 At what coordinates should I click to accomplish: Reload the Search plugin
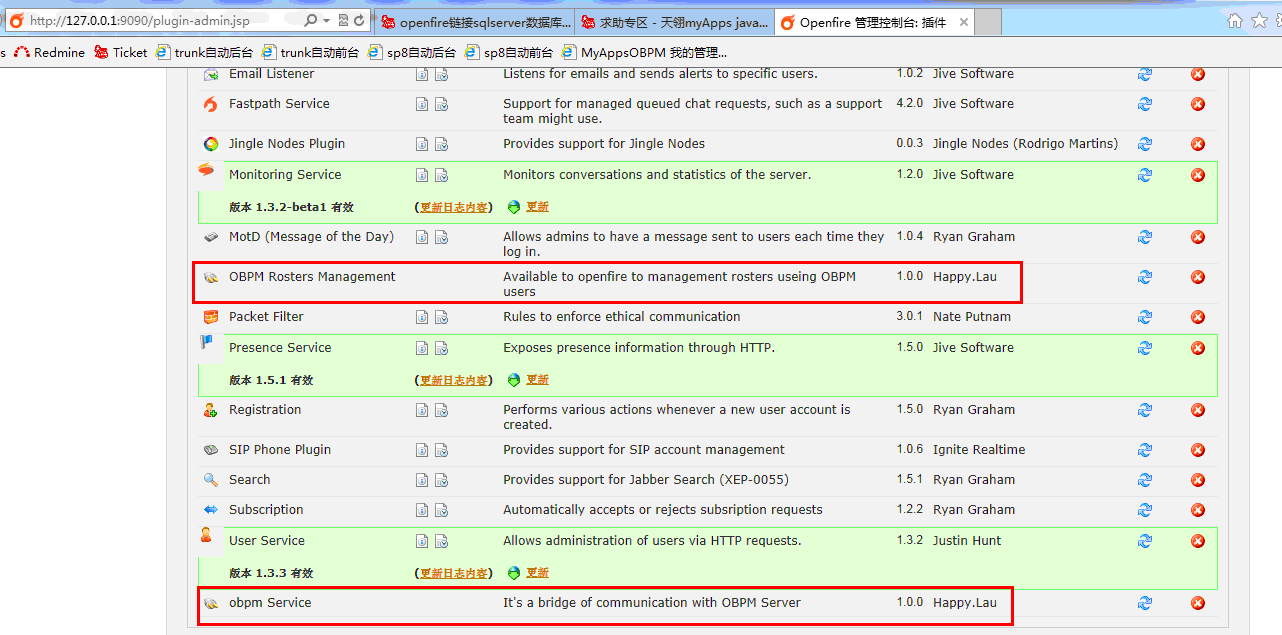tap(1145, 480)
